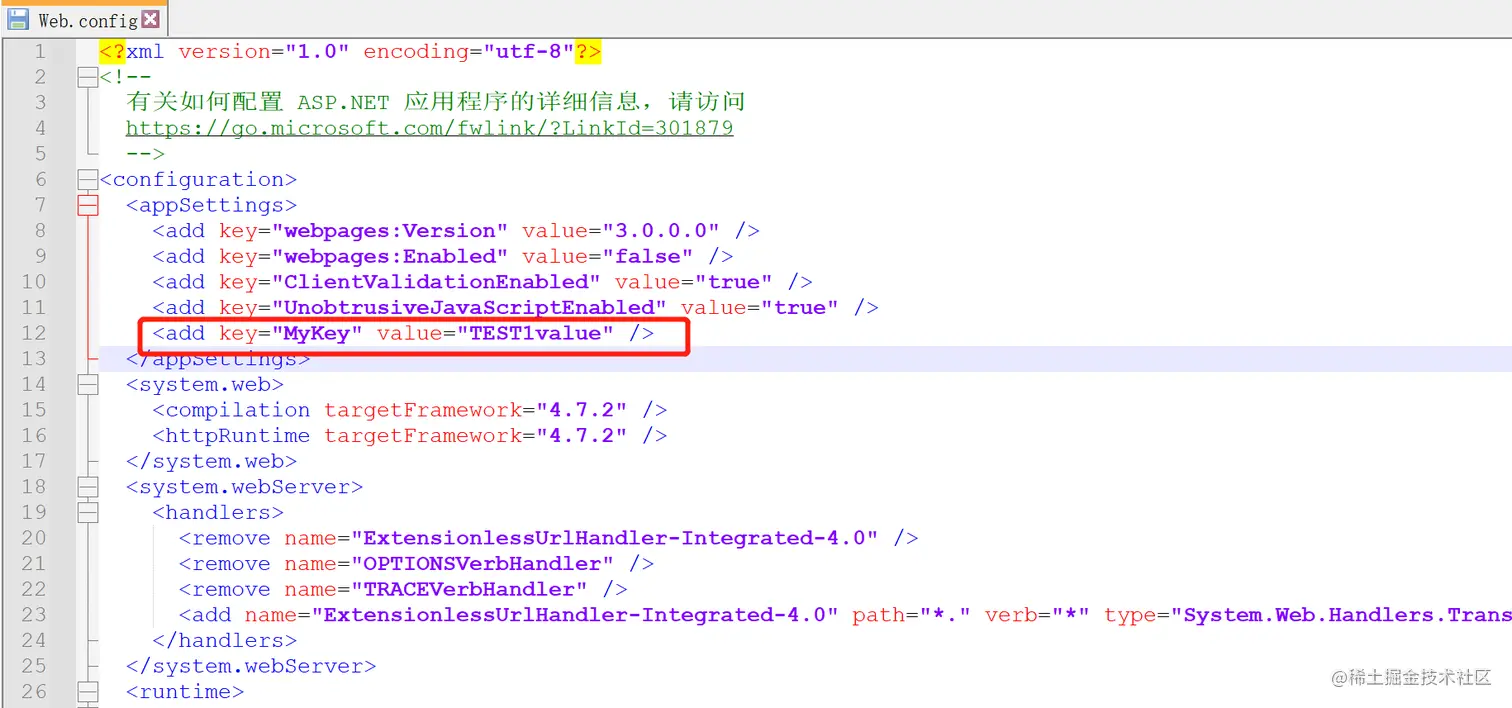Image resolution: width=1512 pixels, height=708 pixels.
Task: Collapse the <configuration> fold marker on line 6
Action: point(88,180)
